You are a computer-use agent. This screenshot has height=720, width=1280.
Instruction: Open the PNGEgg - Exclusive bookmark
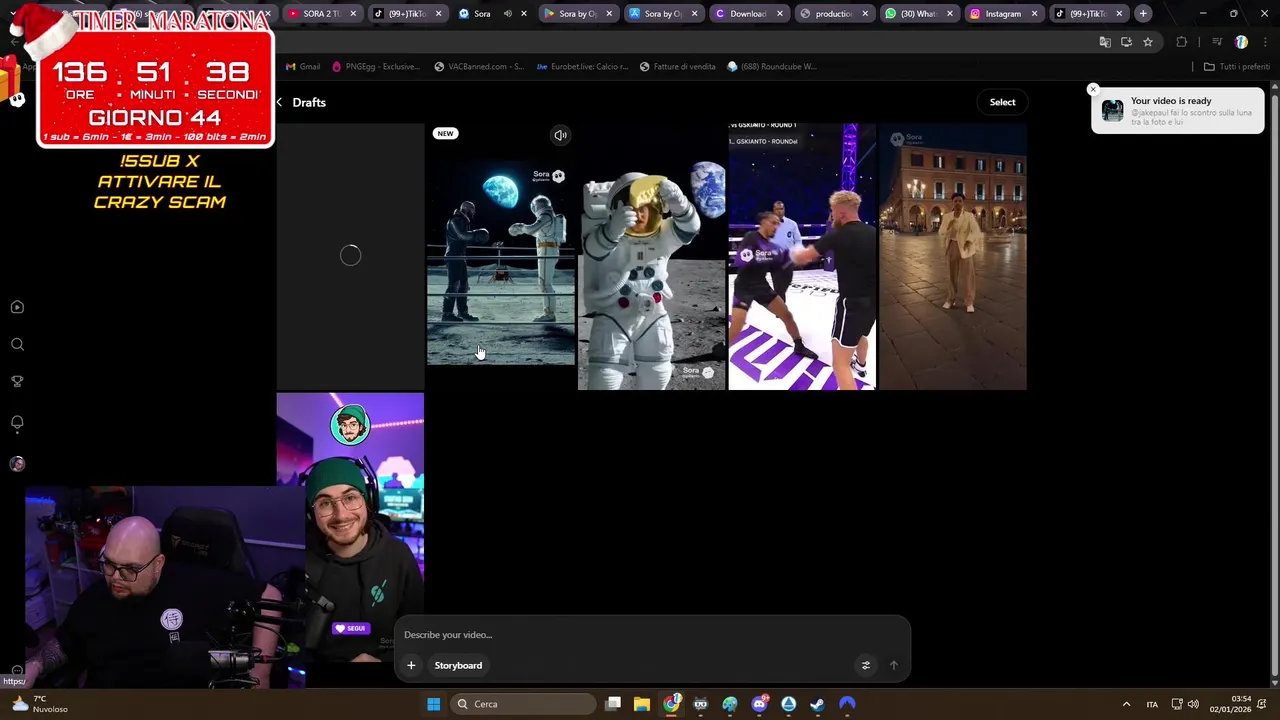(x=375, y=67)
